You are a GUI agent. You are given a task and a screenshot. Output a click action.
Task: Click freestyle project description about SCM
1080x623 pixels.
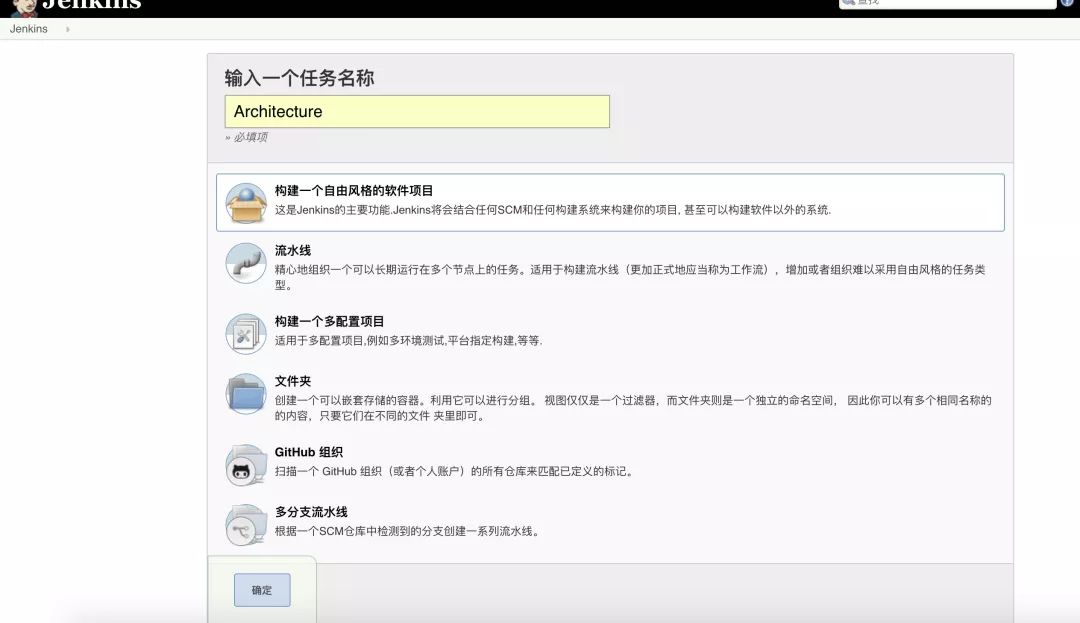click(553, 210)
